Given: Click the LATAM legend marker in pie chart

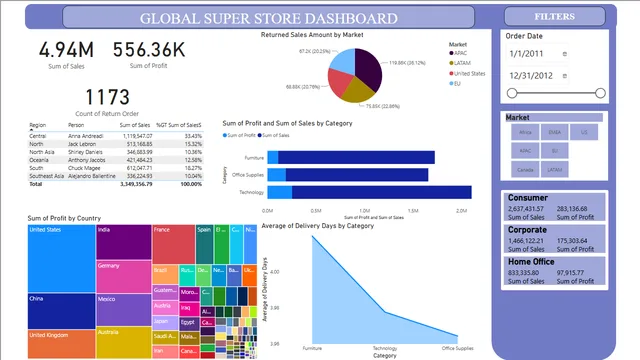Looking at the screenshot, I should (x=451, y=63).
